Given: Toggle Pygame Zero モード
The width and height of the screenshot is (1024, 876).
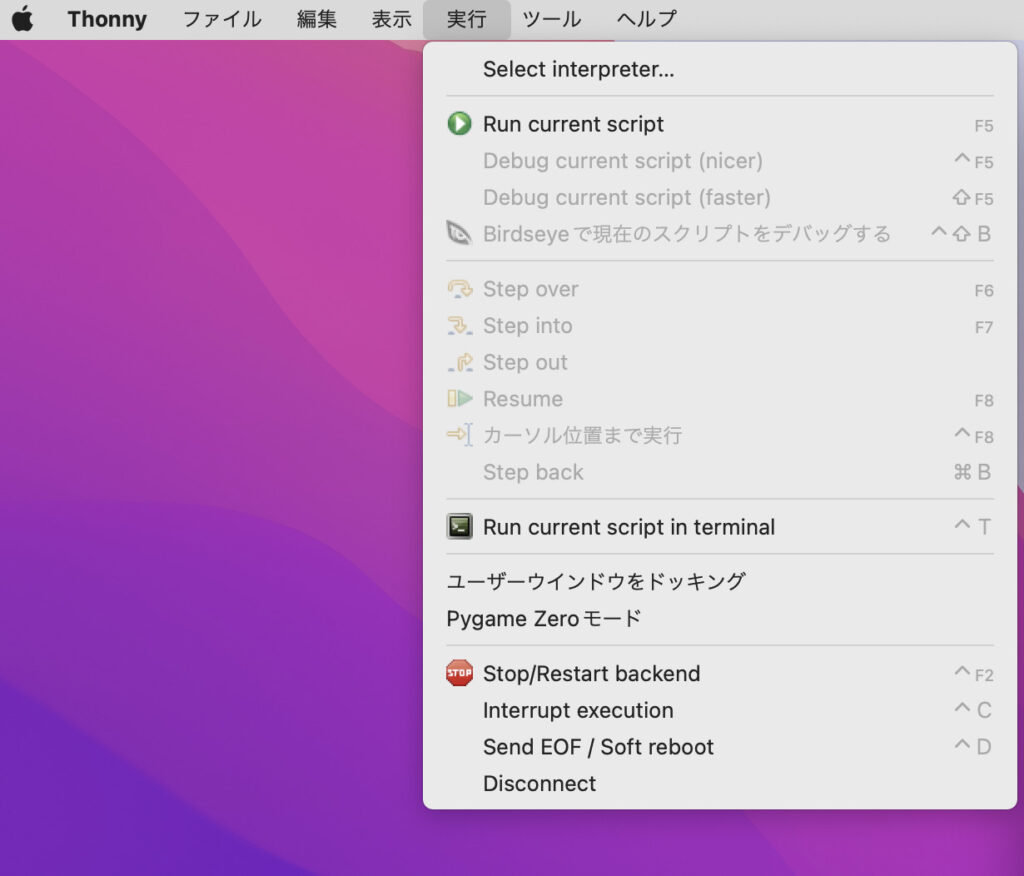Looking at the screenshot, I should (x=720, y=618).
